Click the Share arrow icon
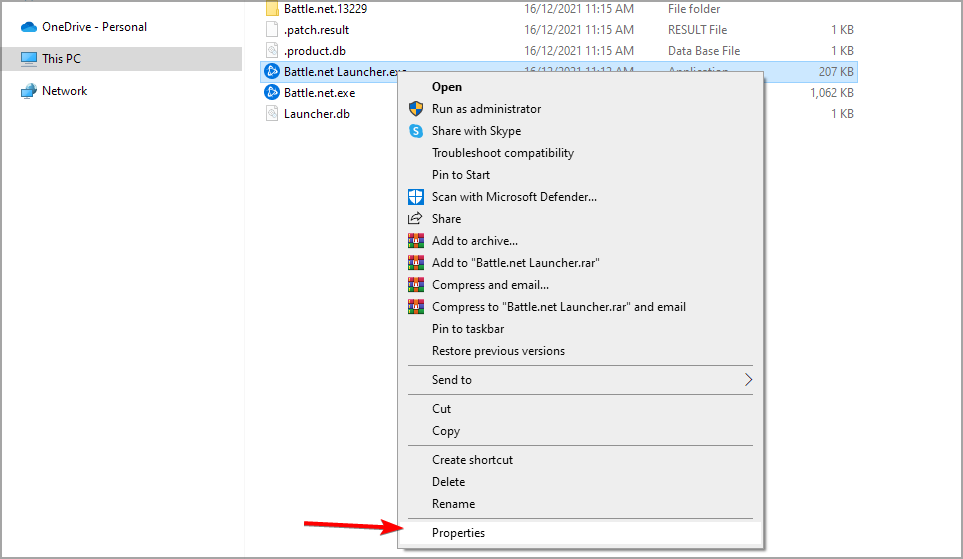Viewport: 963px width, 559px height. click(416, 218)
